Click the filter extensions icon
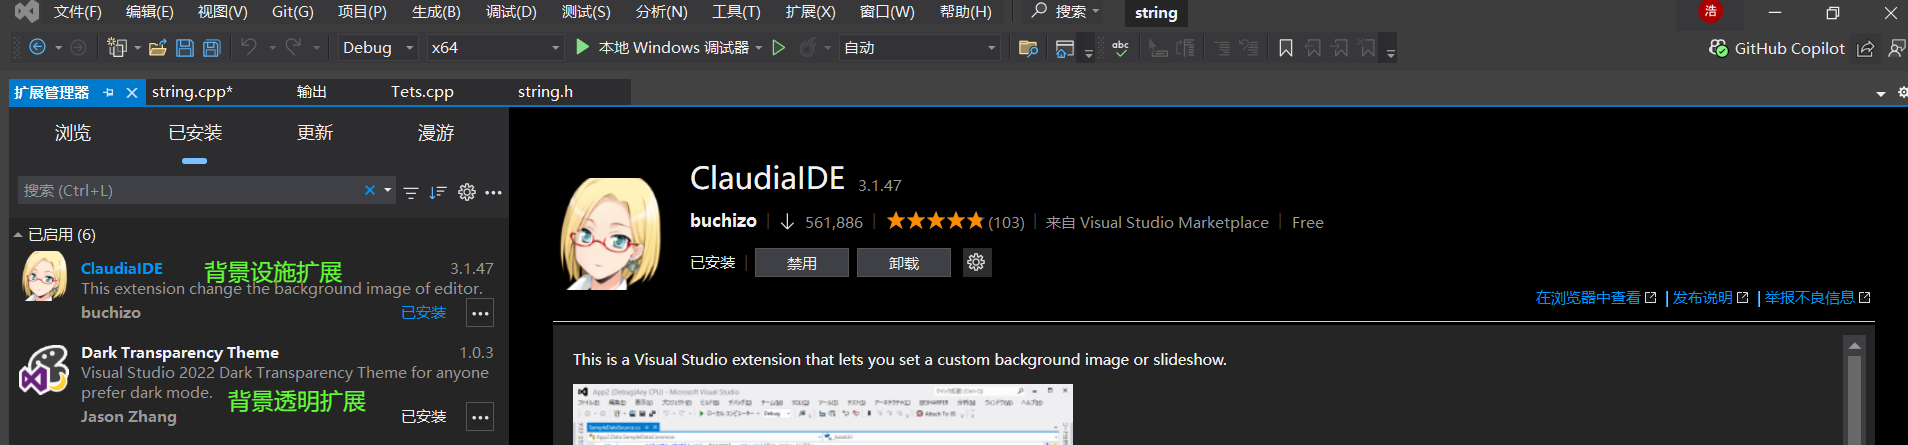This screenshot has width=1908, height=445. [411, 192]
